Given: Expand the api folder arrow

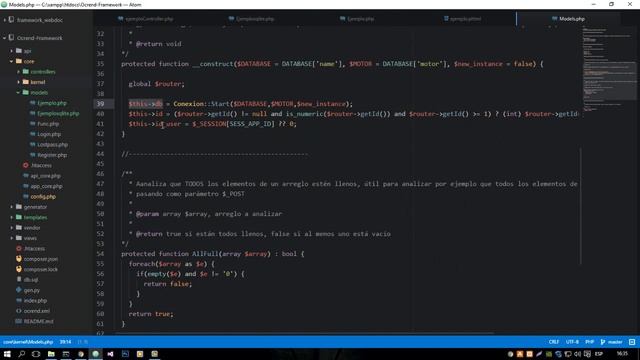Looking at the screenshot, I should (11, 51).
